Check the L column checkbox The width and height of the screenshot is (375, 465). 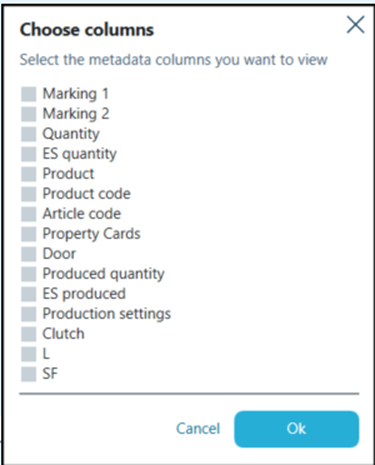[x=29, y=354]
